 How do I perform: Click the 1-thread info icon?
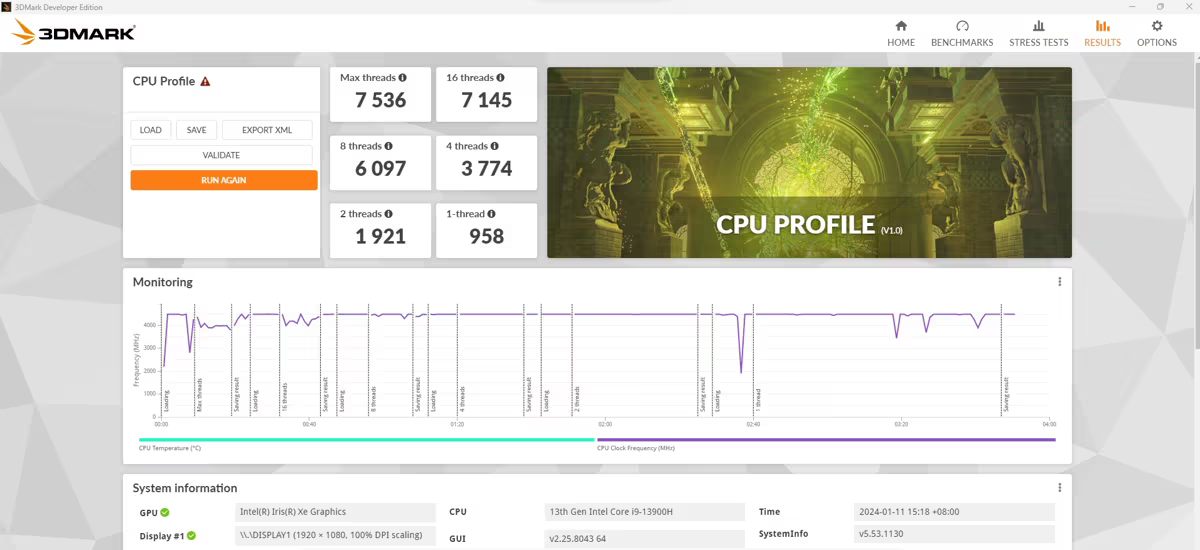pos(492,214)
